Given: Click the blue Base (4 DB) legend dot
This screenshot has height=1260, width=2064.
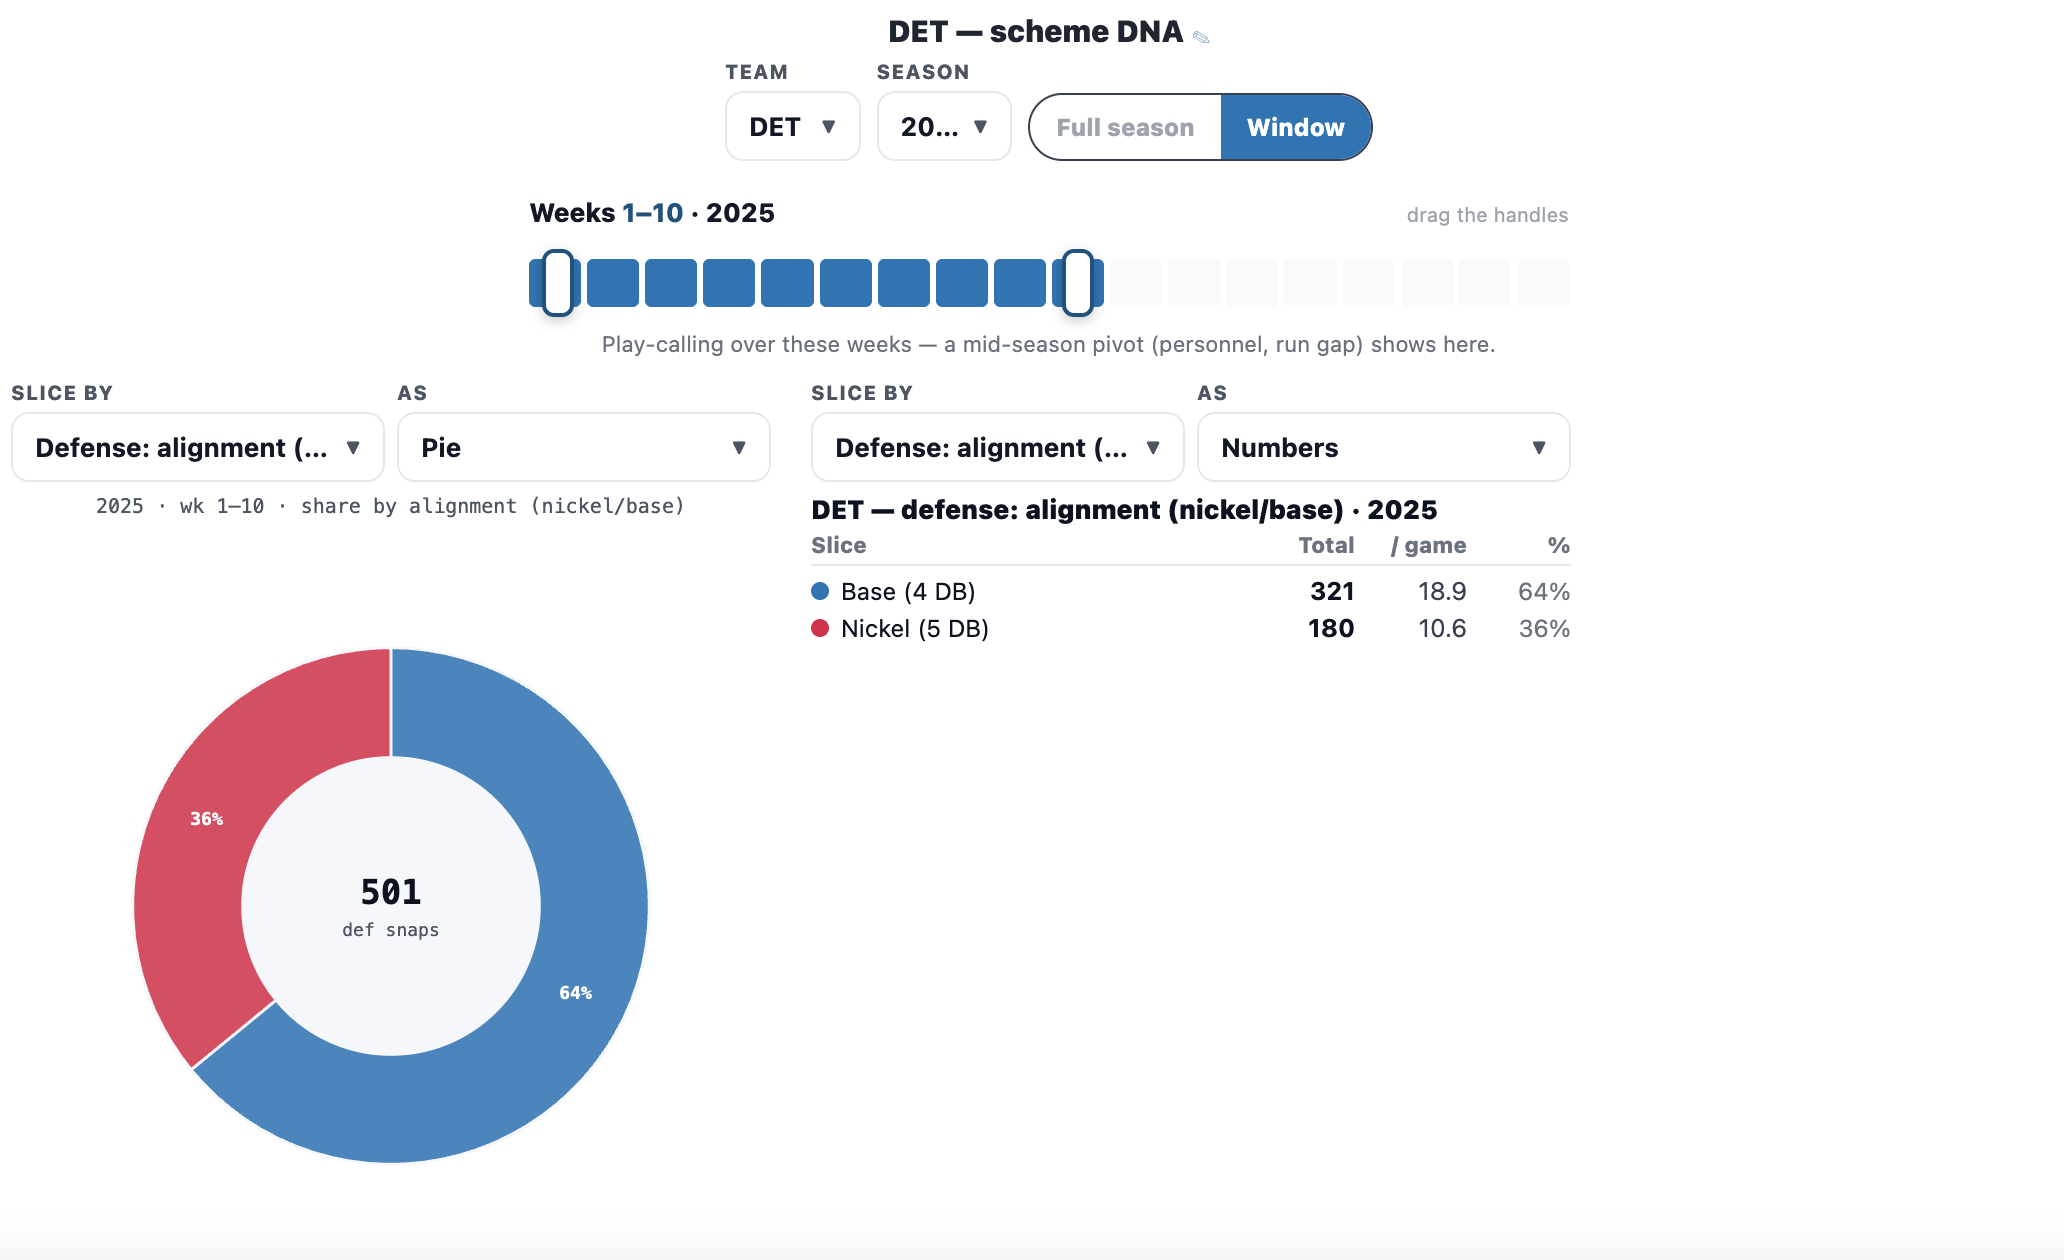Looking at the screenshot, I should [820, 591].
